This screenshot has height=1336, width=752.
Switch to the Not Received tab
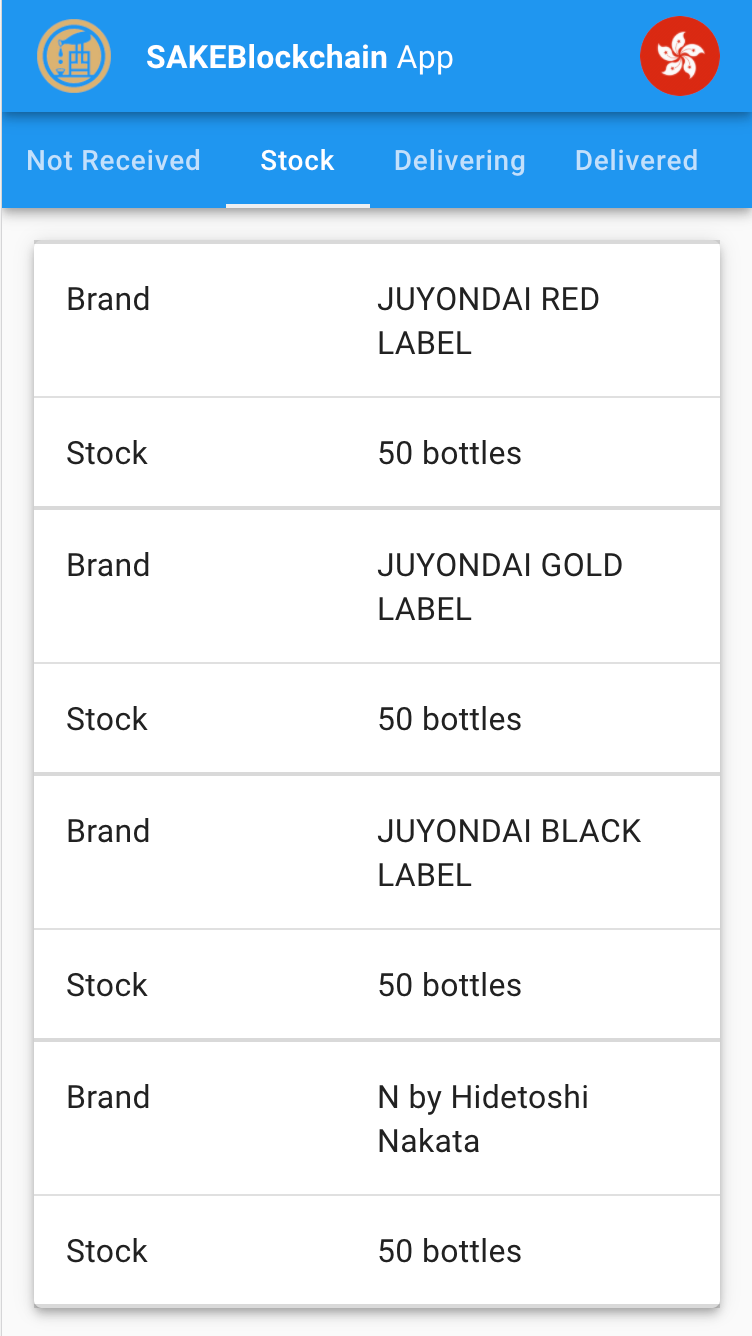(x=113, y=160)
